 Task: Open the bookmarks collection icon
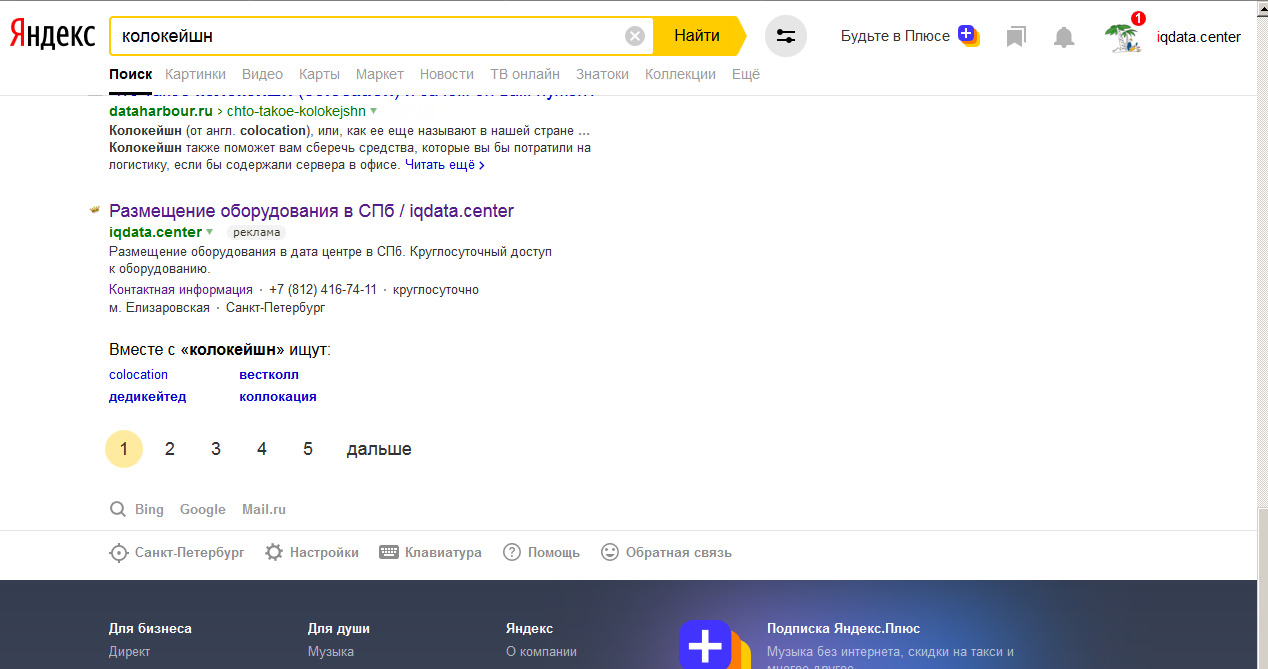point(1016,37)
